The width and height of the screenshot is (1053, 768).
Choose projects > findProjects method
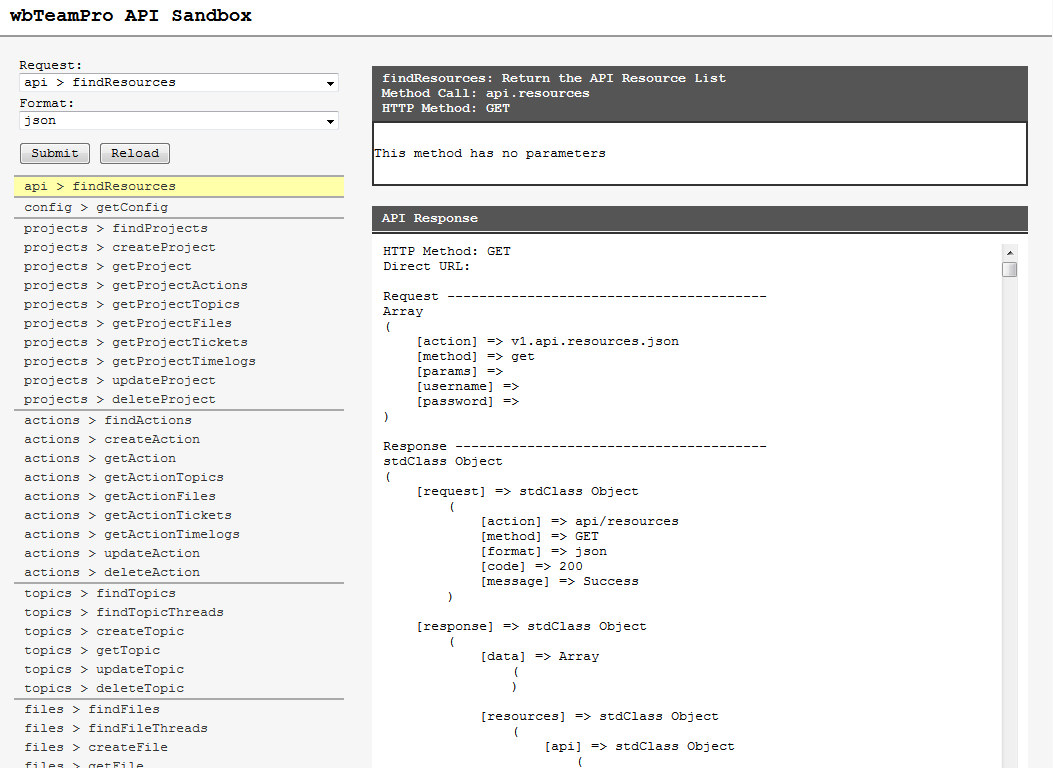pyautogui.click(x=116, y=229)
